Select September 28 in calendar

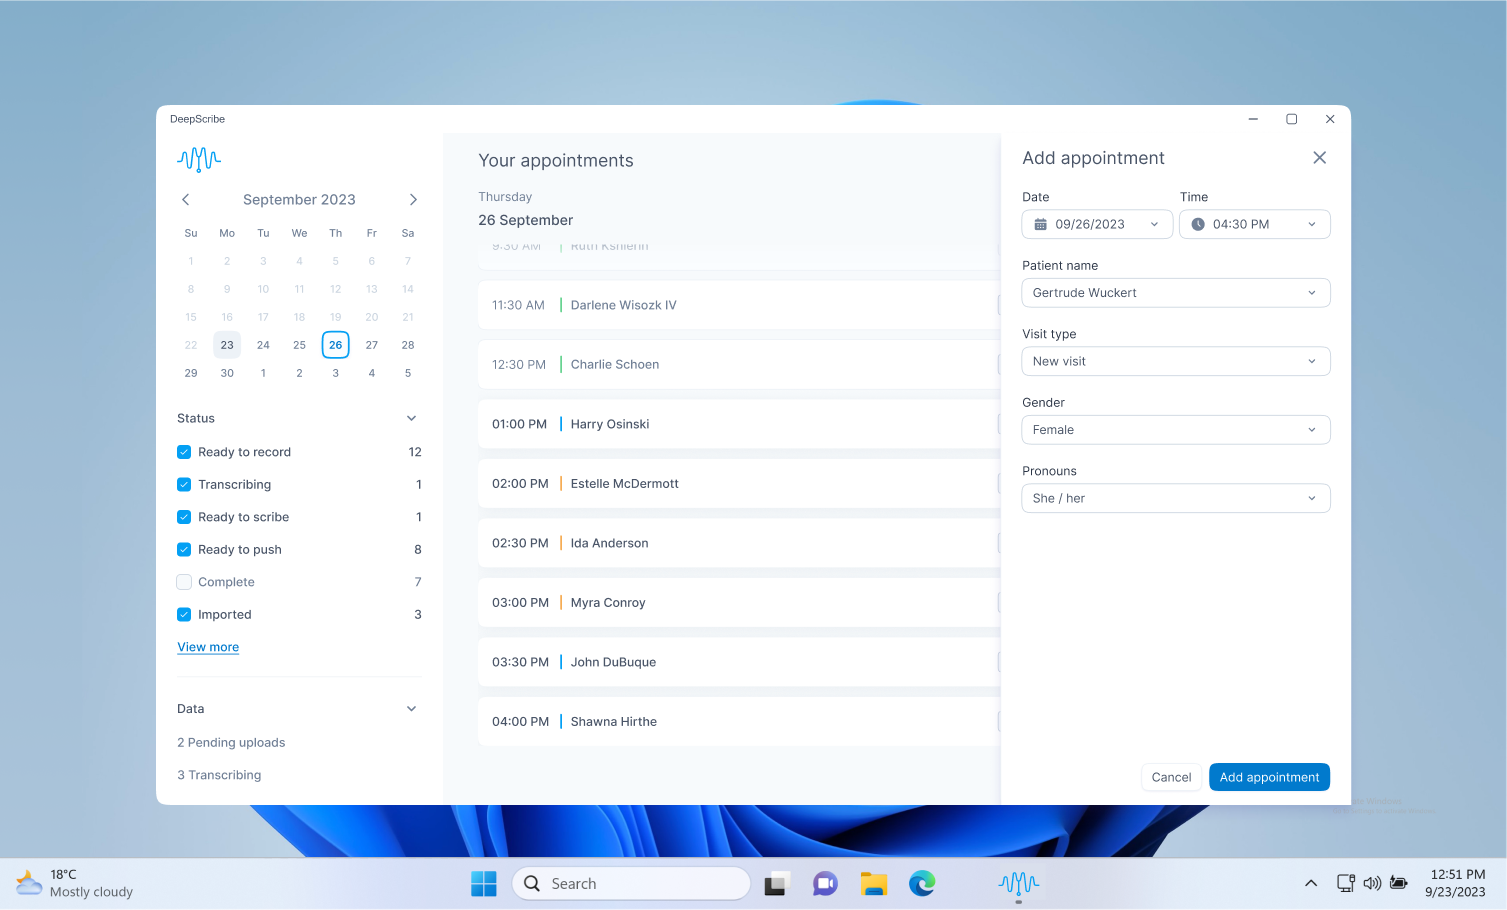[x=408, y=345]
